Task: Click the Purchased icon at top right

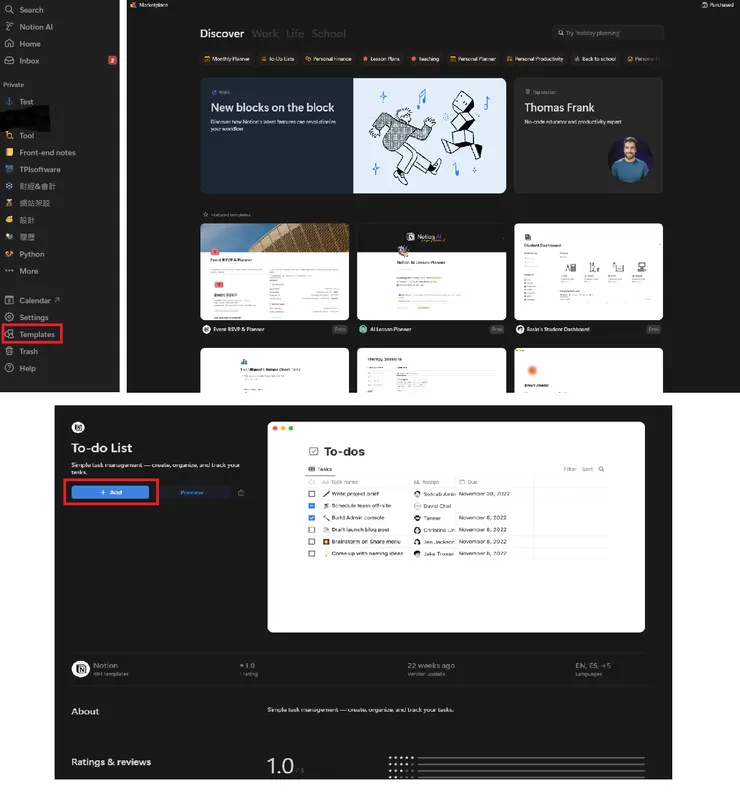Action: coord(705,5)
